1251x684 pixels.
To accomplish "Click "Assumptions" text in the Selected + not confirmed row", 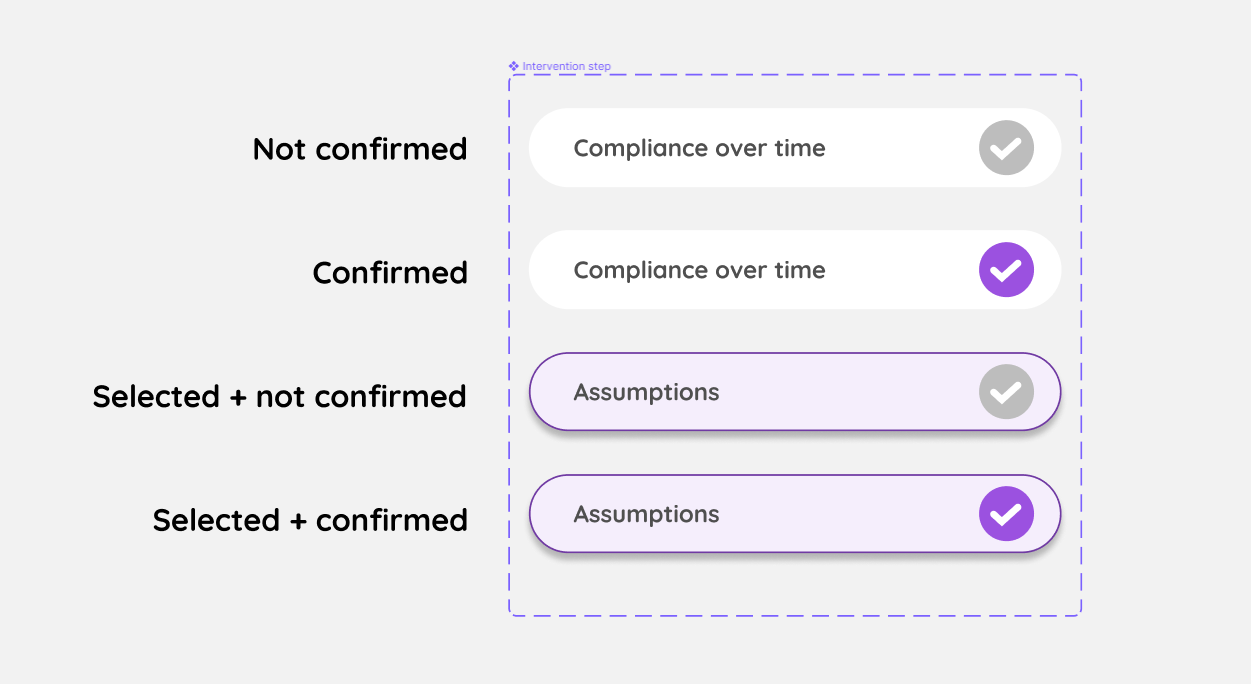I will pyautogui.click(x=646, y=392).
